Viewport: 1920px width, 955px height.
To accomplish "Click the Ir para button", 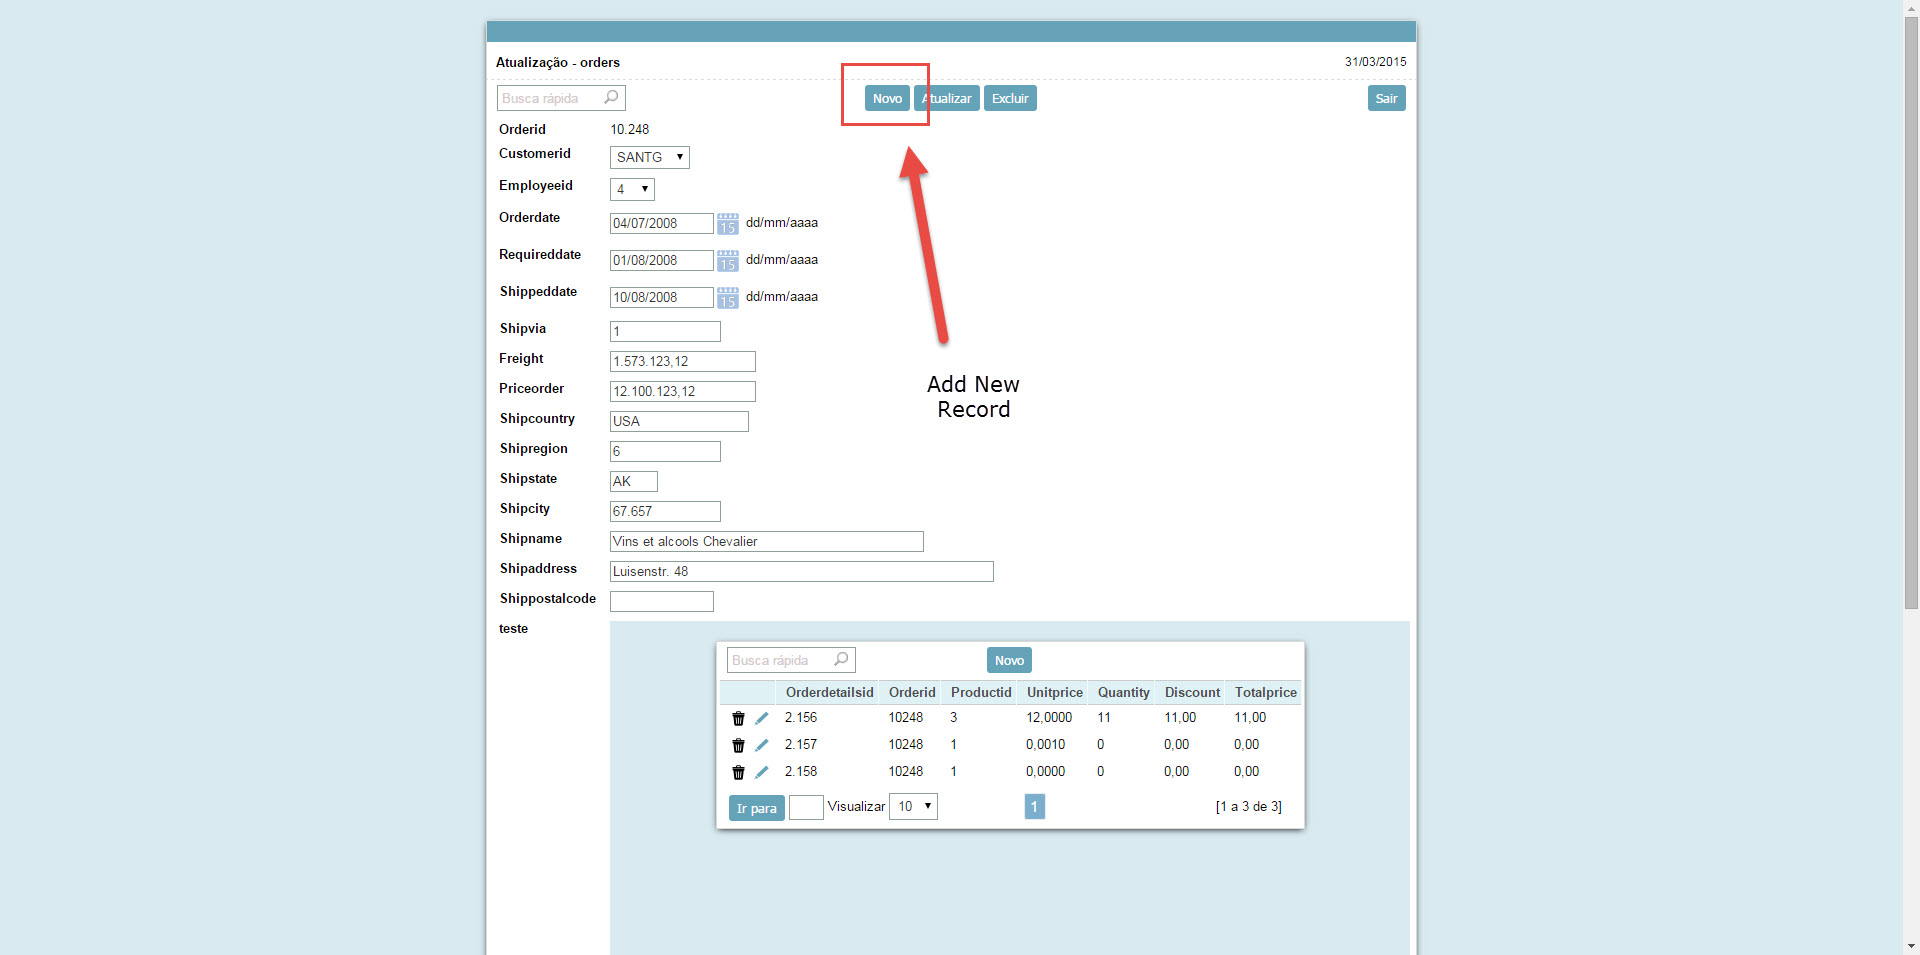I will (x=757, y=808).
